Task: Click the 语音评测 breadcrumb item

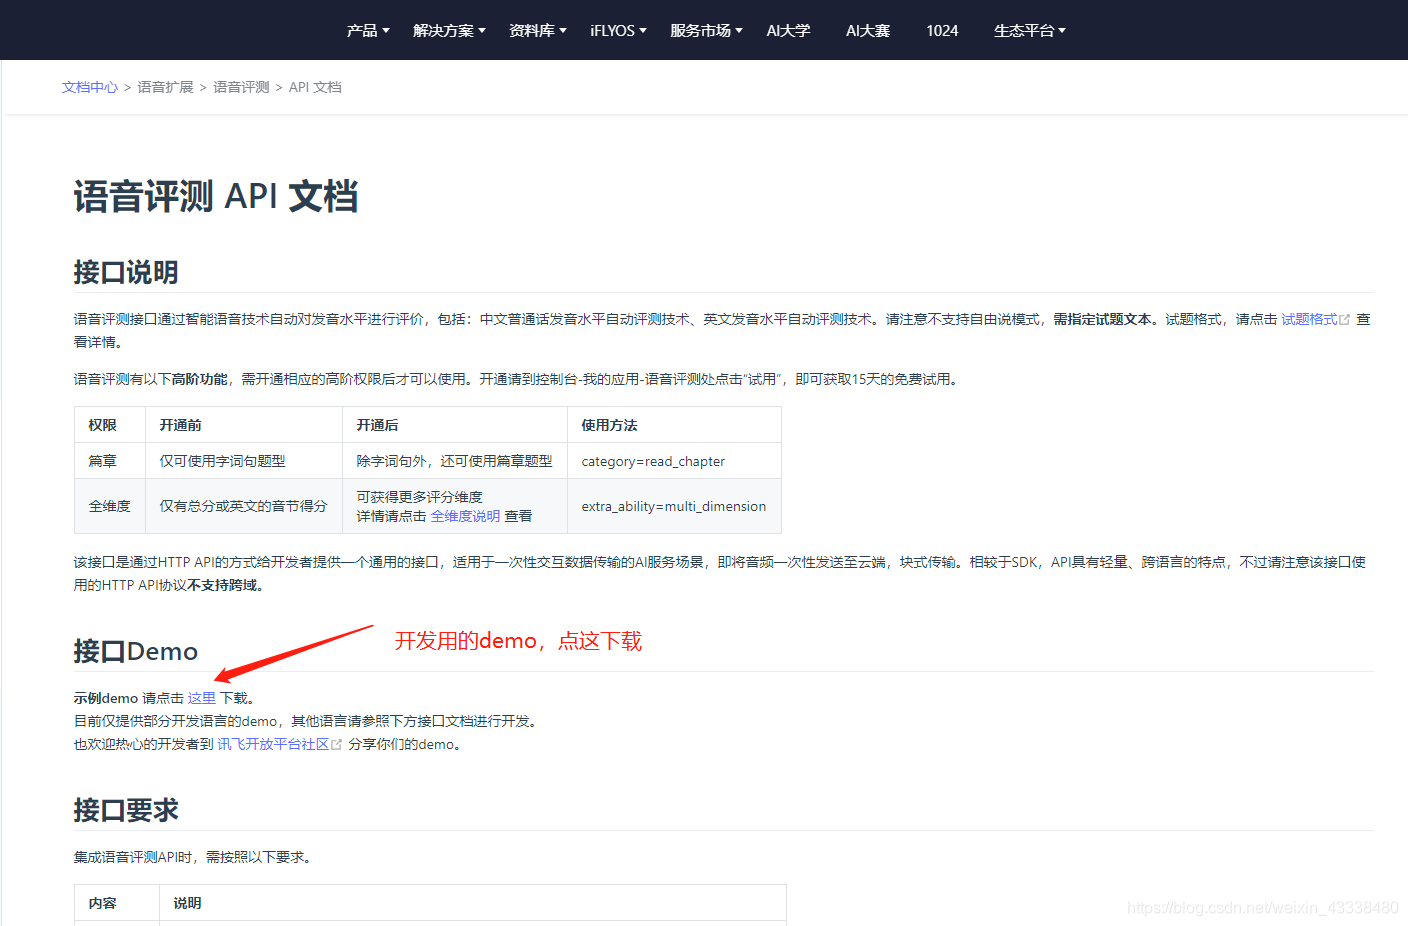Action: pos(240,87)
